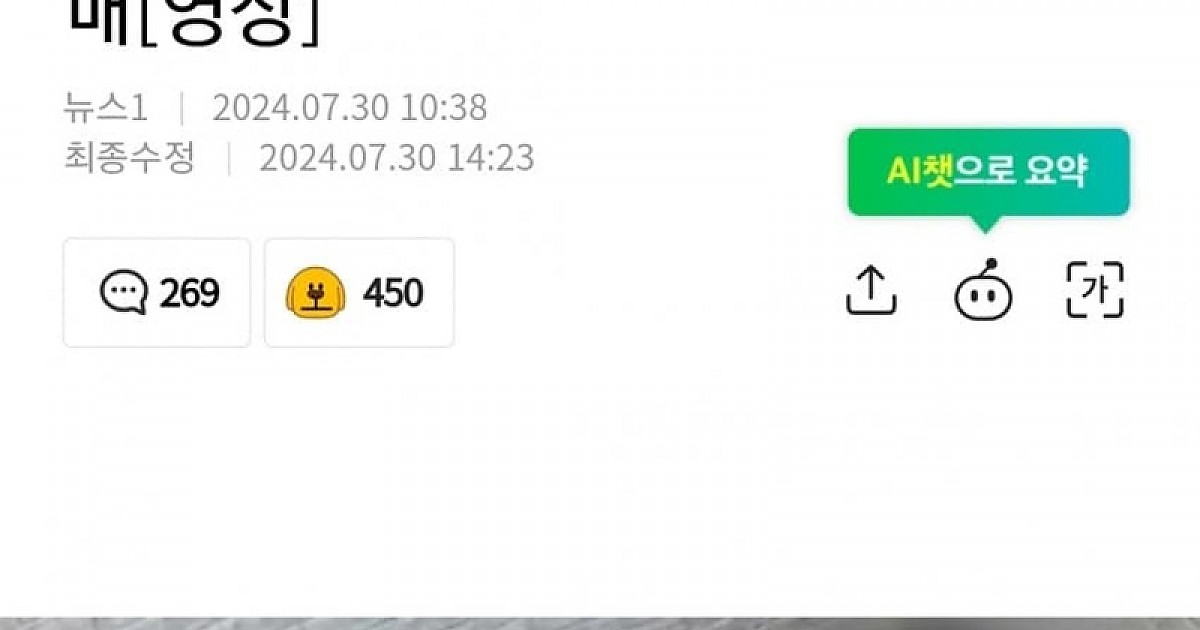Open the AI chatbot robot icon

click(984, 291)
